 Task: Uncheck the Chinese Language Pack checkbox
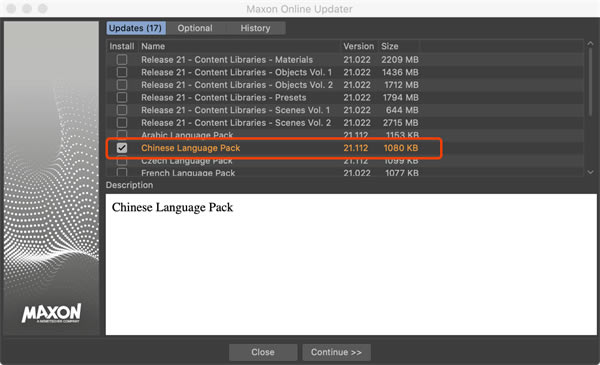[122, 148]
